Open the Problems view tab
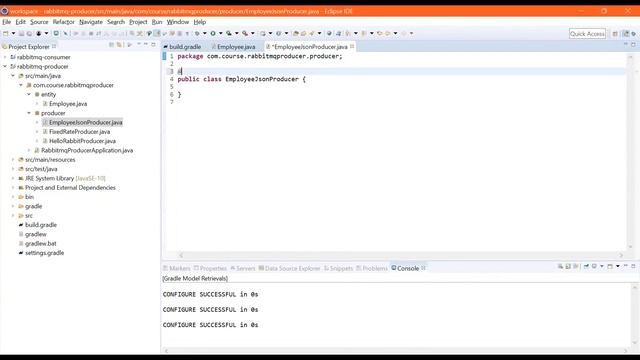 point(372,268)
